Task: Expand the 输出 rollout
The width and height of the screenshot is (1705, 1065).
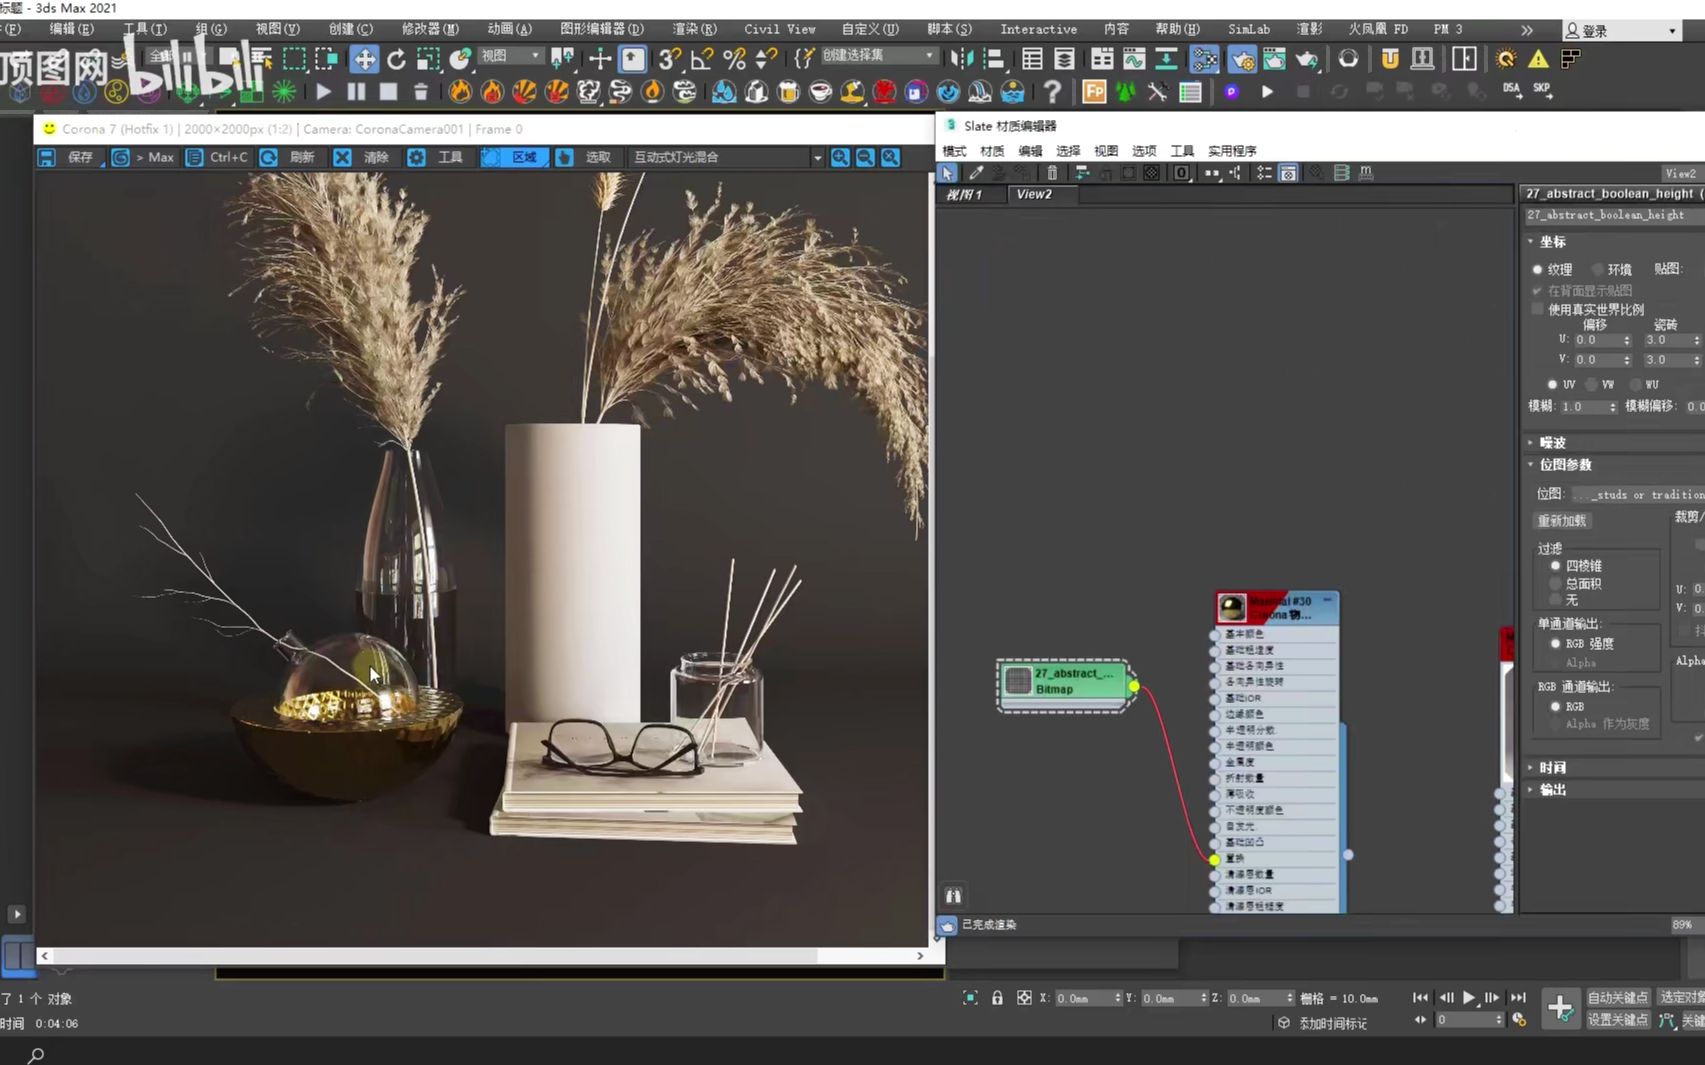Action: click(1552, 789)
